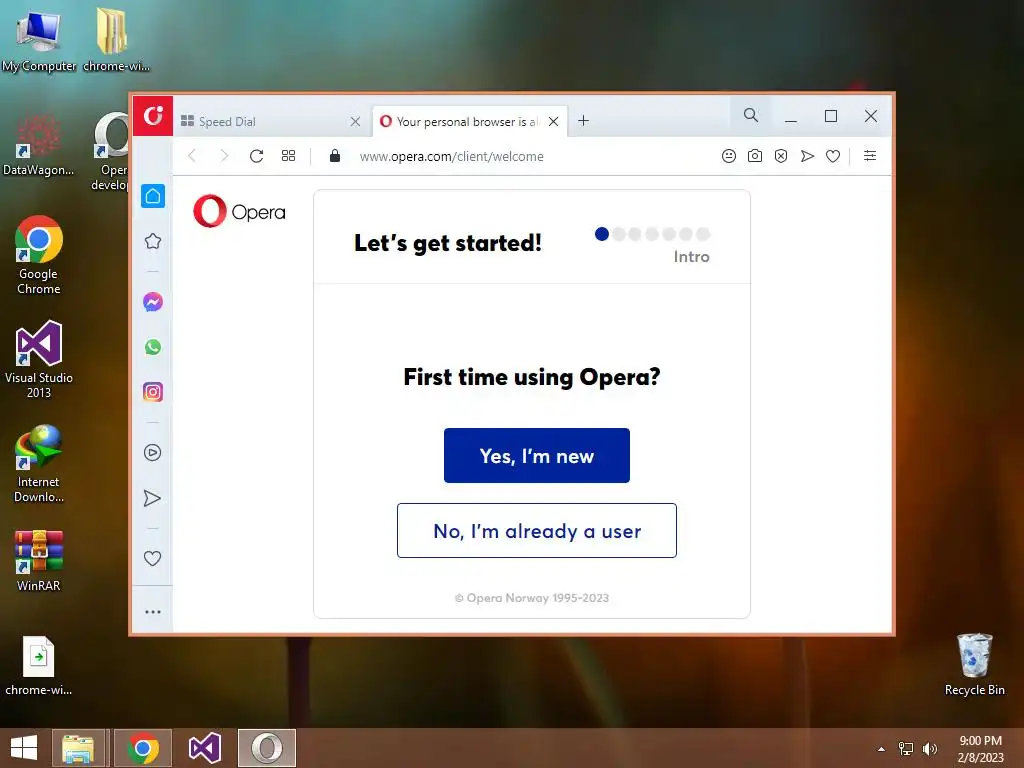This screenshot has height=768, width=1024.
Task: Open the Speed Dial start page grid
Action: tap(288, 156)
